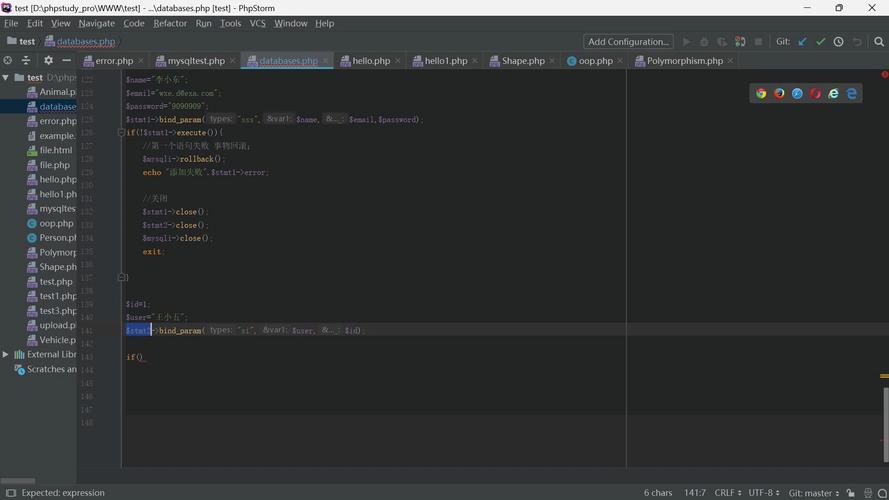Image resolution: width=889 pixels, height=500 pixels.
Task: Open Project panel settings gear
Action: tap(48, 60)
